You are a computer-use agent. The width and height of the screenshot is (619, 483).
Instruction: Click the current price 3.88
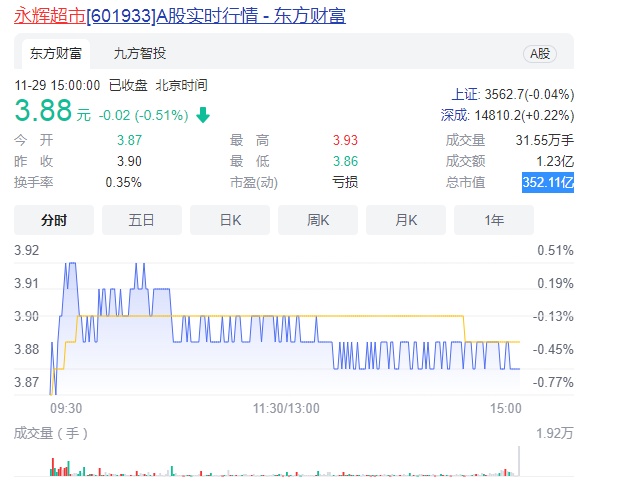coord(43,110)
